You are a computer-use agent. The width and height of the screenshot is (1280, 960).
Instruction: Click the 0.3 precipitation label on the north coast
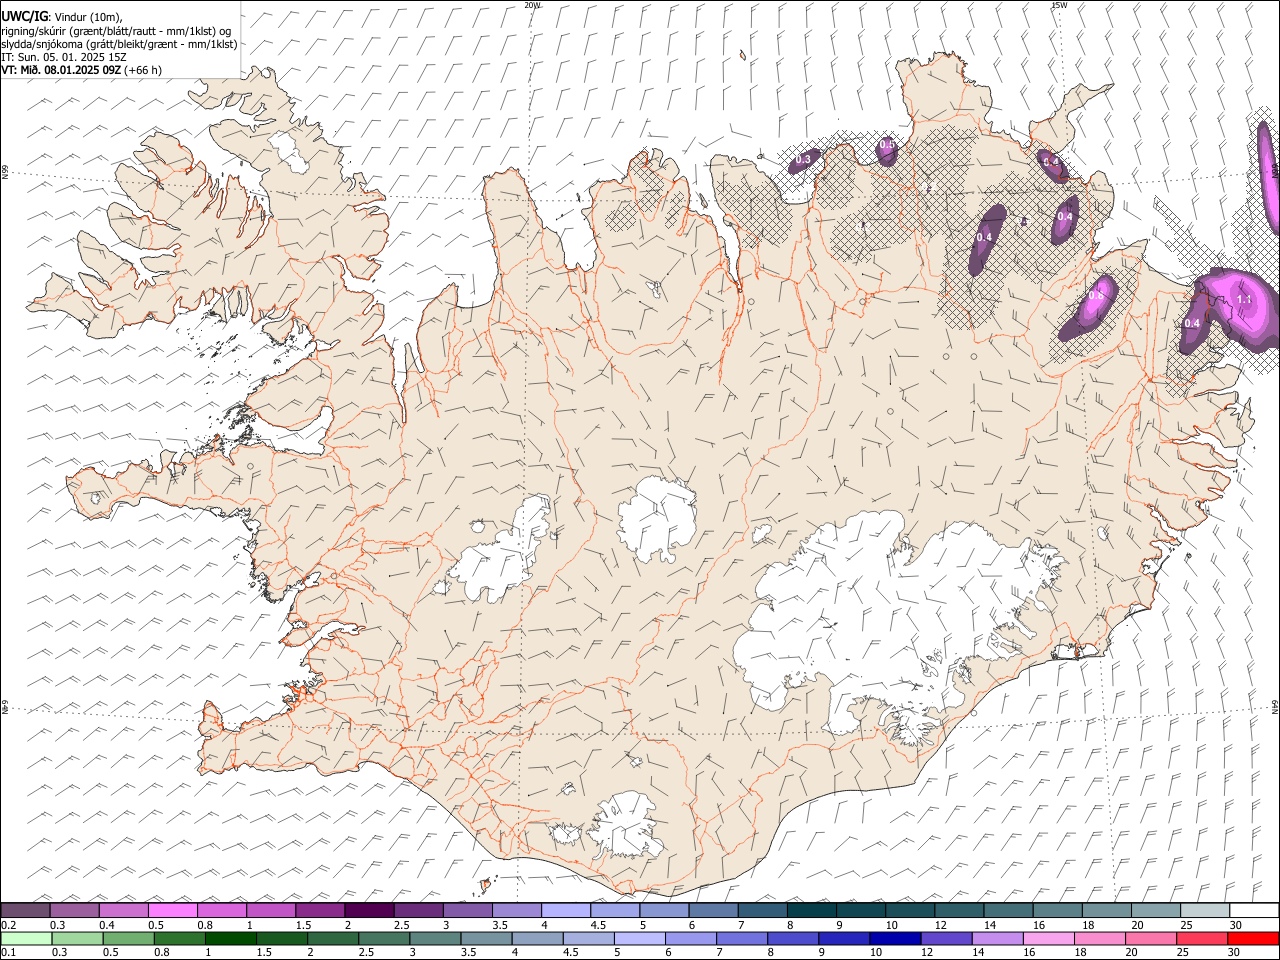click(803, 159)
